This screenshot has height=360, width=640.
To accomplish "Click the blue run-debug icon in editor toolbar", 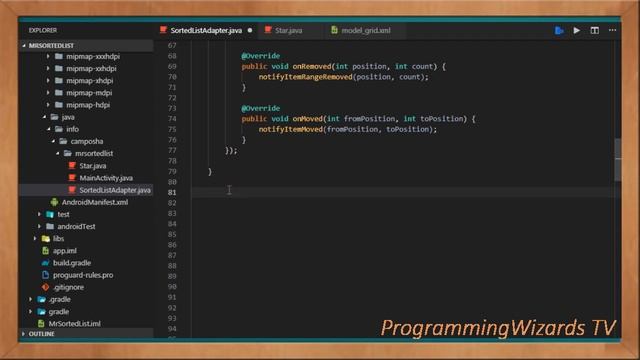I will pyautogui.click(x=559, y=30).
